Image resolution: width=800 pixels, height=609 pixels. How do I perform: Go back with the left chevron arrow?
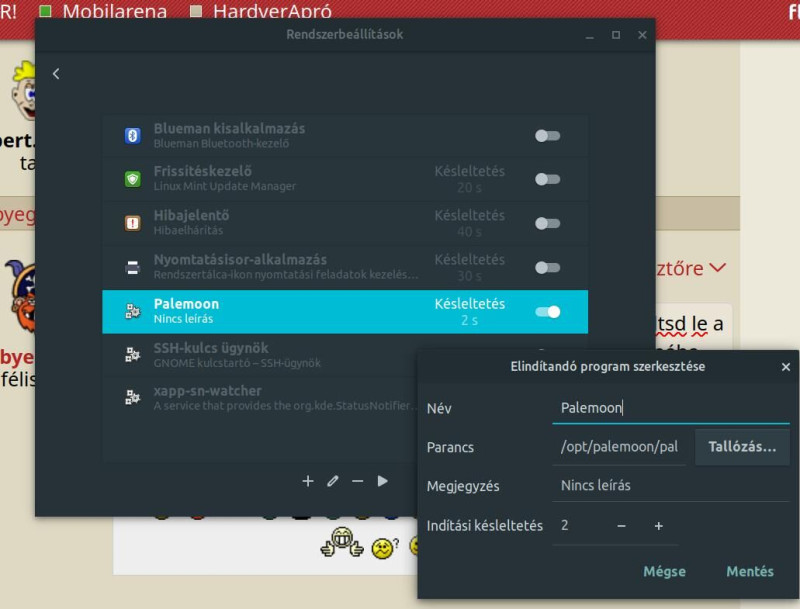[56, 74]
